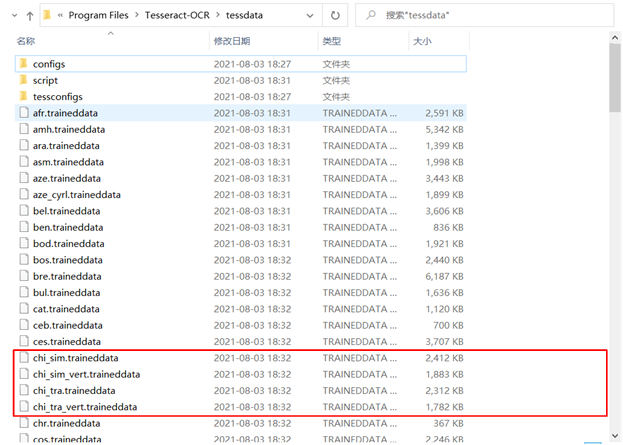This screenshot has width=623, height=445.
Task: Sort by the 名称 column header
Action: [26, 41]
